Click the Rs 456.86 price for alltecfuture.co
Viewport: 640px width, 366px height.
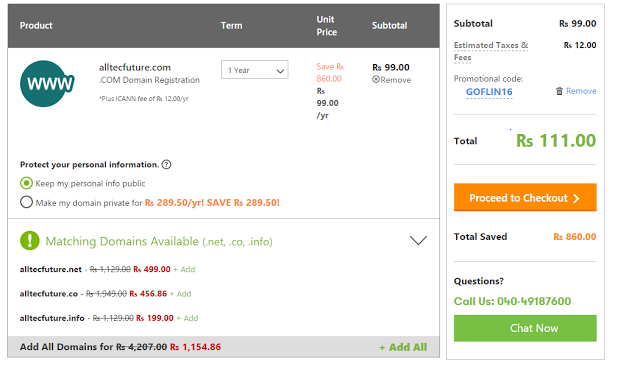pyautogui.click(x=148, y=294)
